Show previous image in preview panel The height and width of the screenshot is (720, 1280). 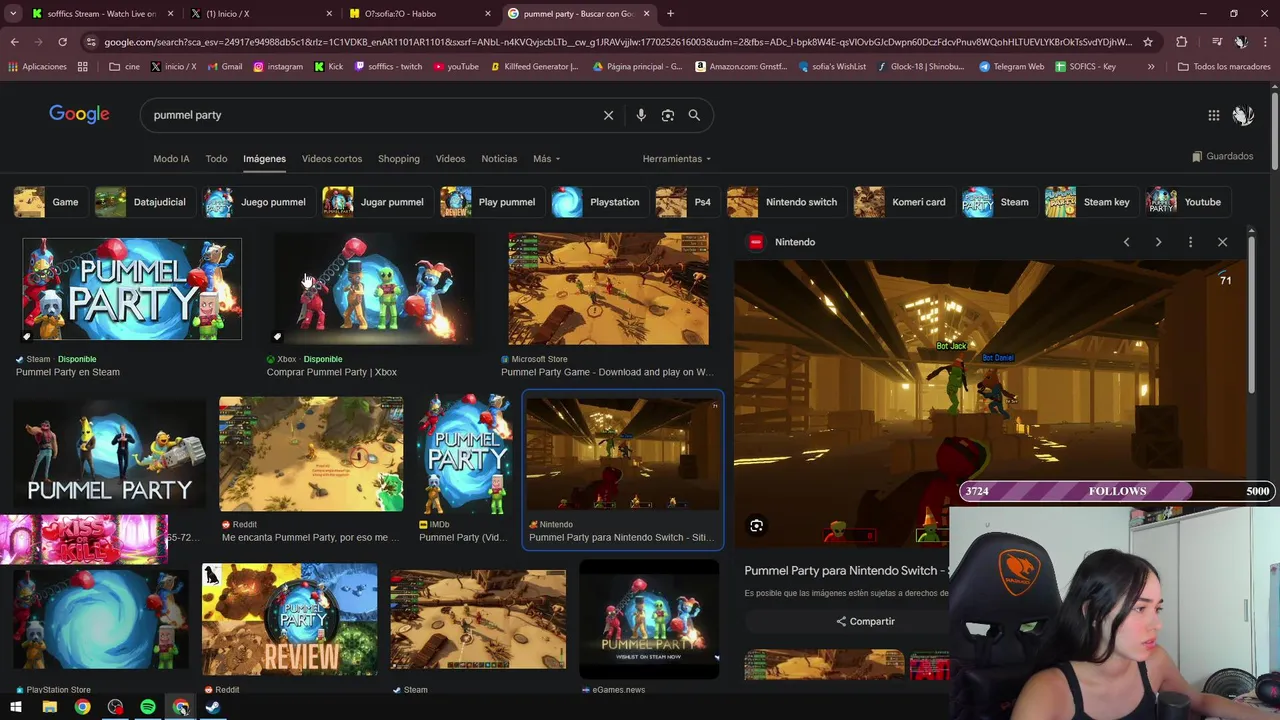[x=1126, y=242]
